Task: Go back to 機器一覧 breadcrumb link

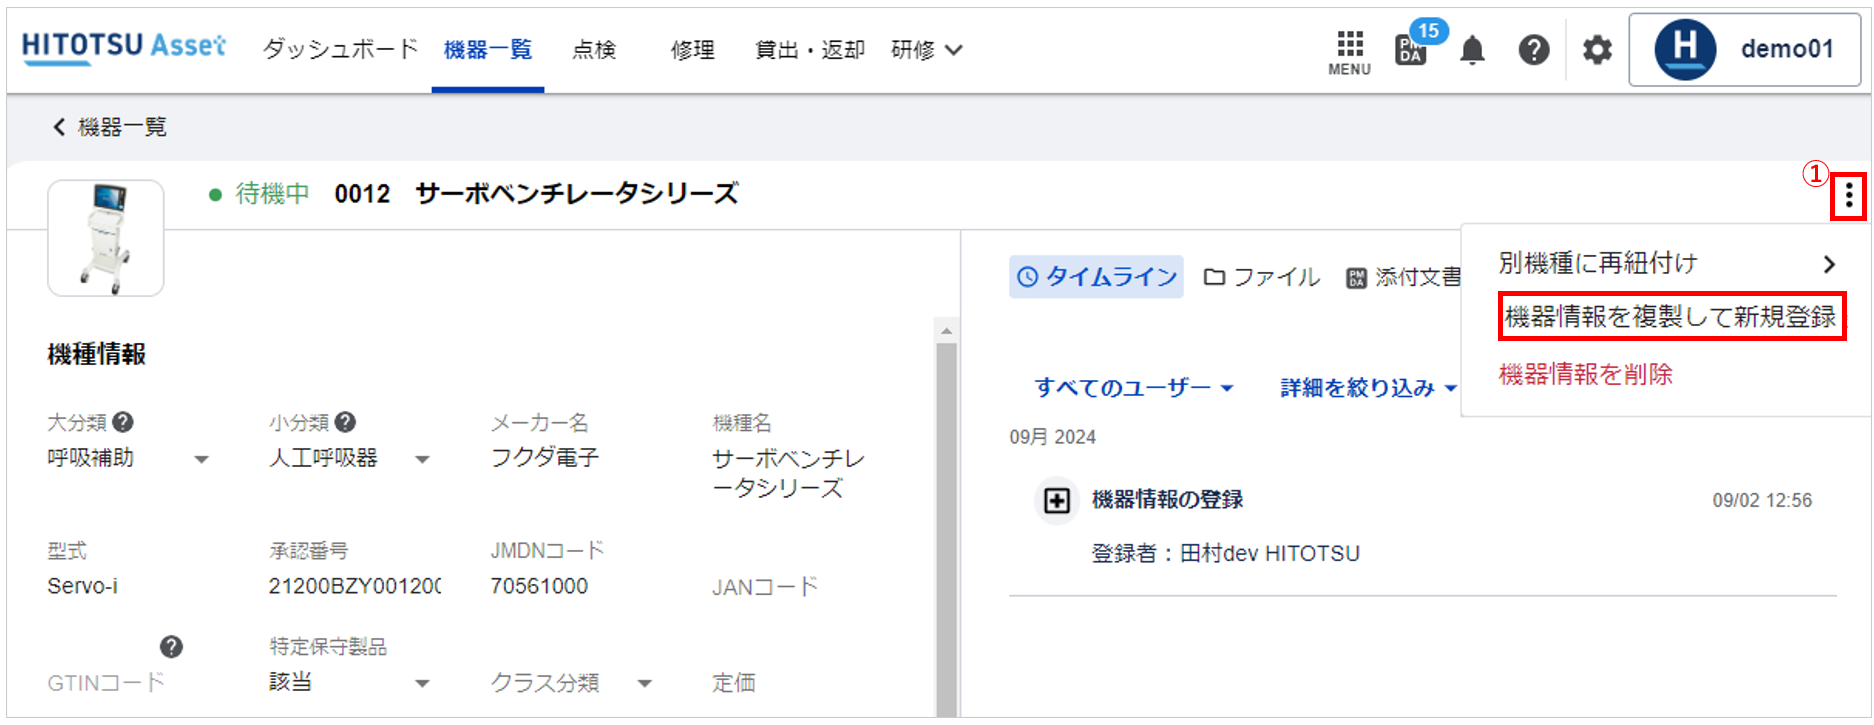Action: 110,127
